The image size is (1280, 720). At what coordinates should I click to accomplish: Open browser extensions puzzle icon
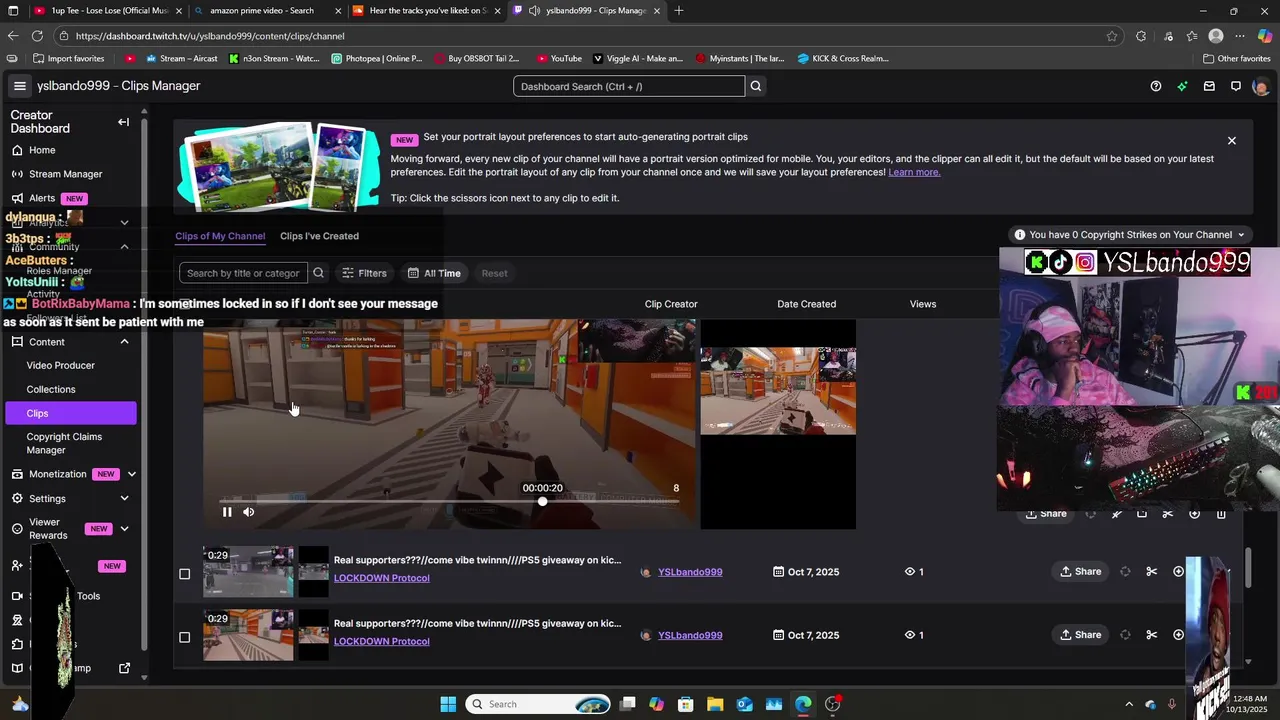pyautogui.click(x=1141, y=36)
